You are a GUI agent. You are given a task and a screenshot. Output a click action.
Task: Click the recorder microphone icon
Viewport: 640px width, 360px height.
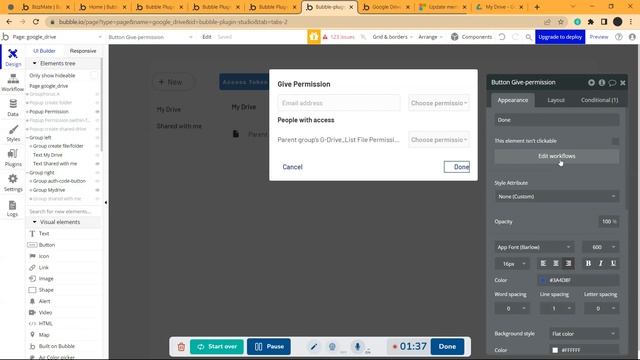(x=357, y=347)
